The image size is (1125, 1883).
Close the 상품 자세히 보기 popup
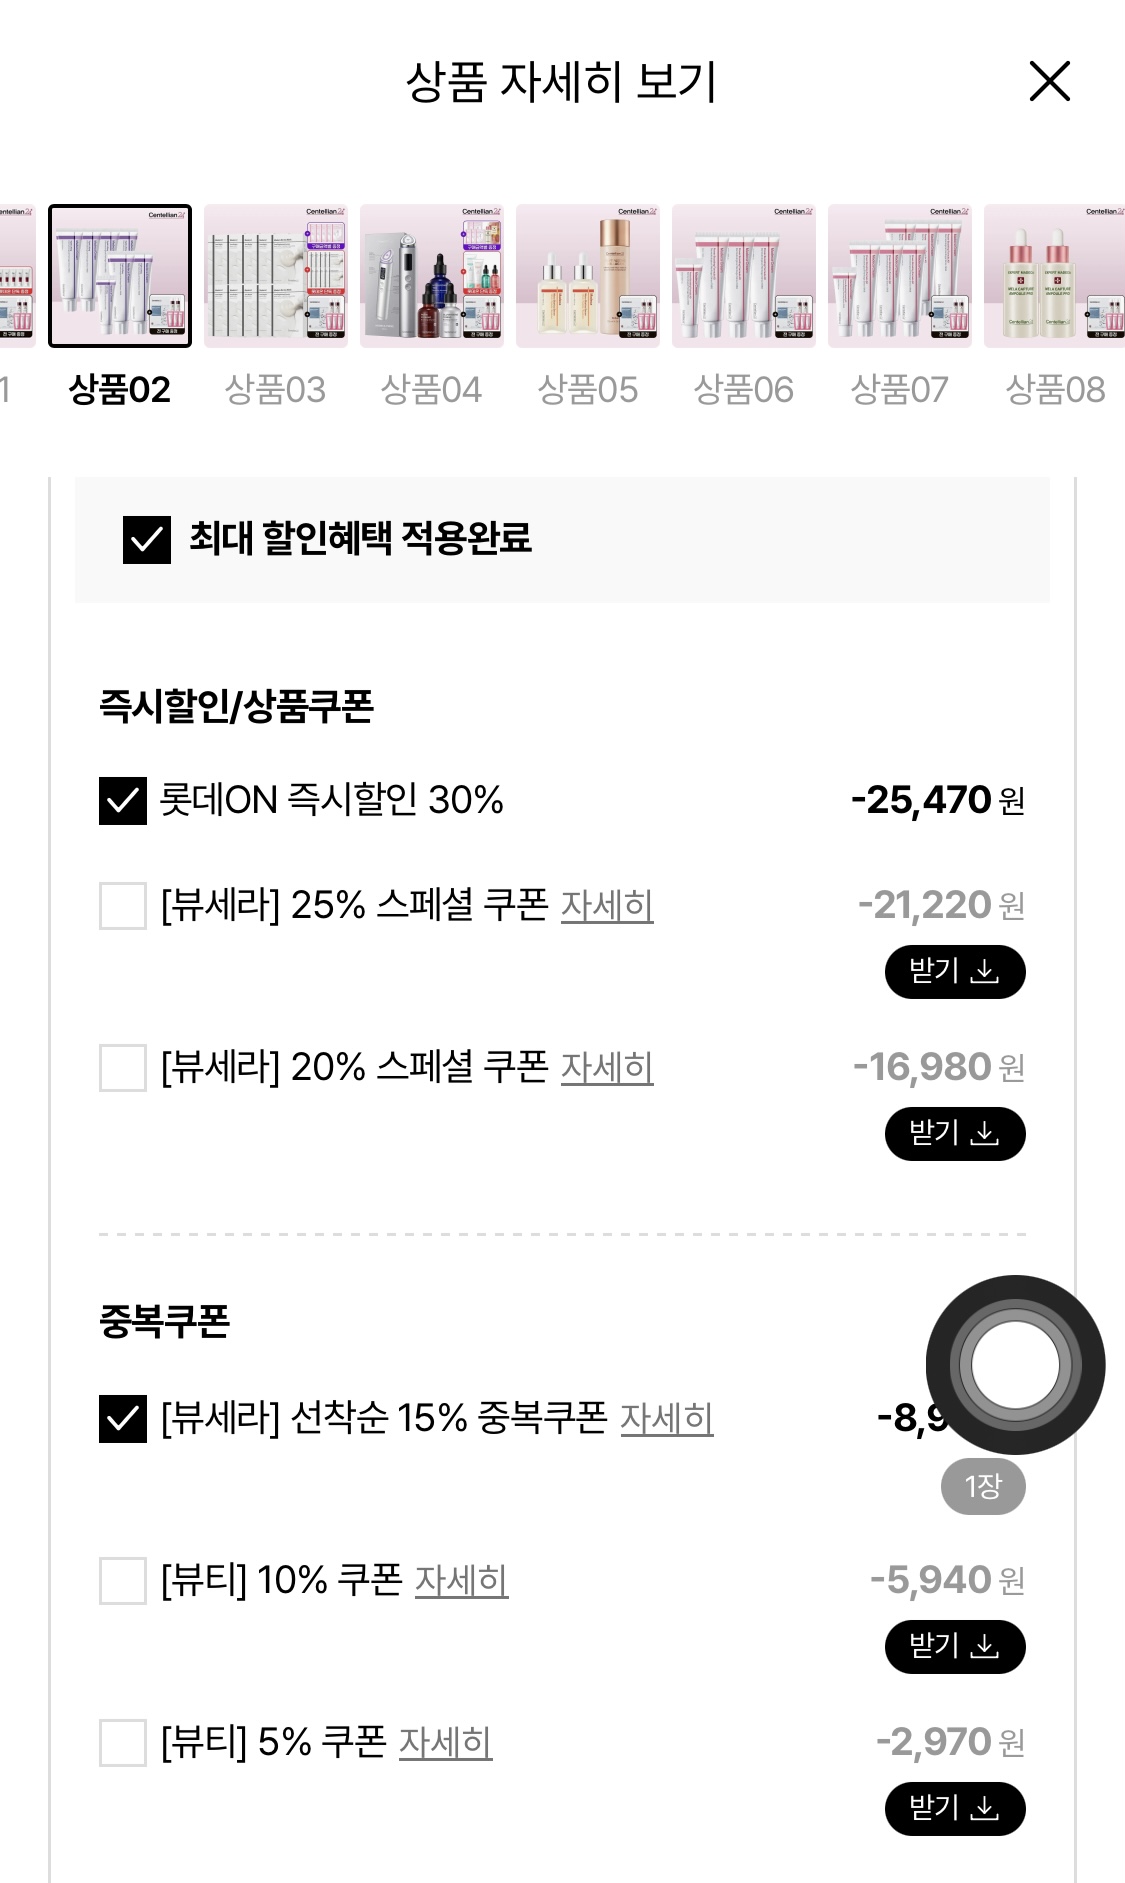tap(1049, 81)
